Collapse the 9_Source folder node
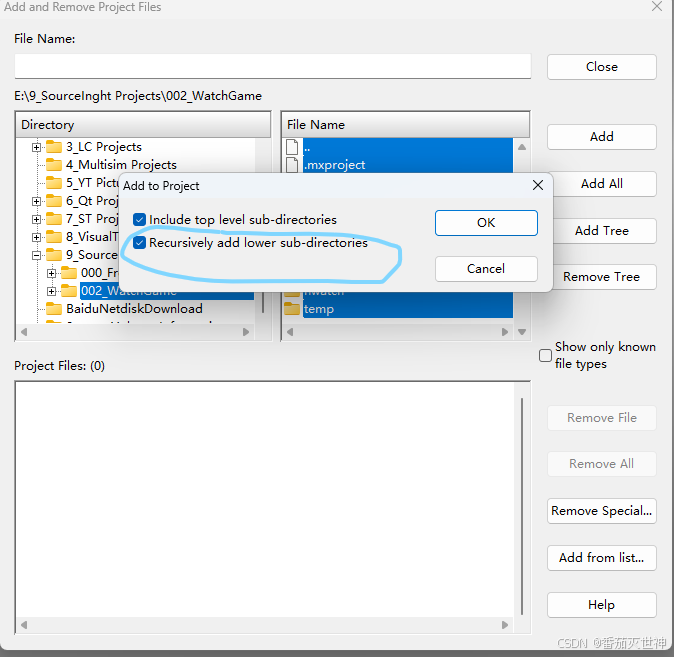Screen dimensions: 674x657 (x=37, y=255)
